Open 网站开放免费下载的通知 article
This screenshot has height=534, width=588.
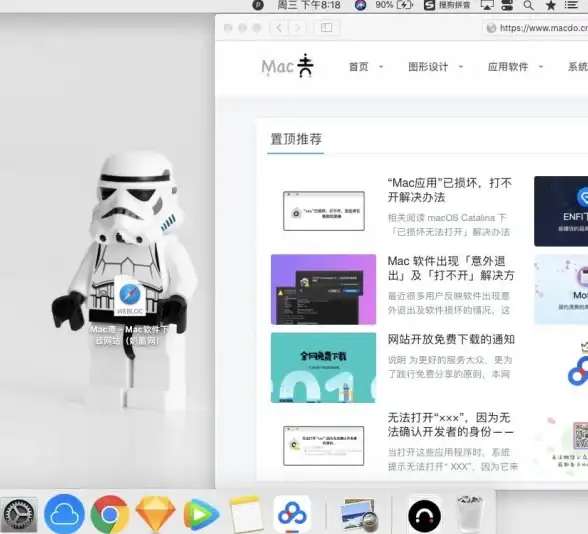point(451,339)
